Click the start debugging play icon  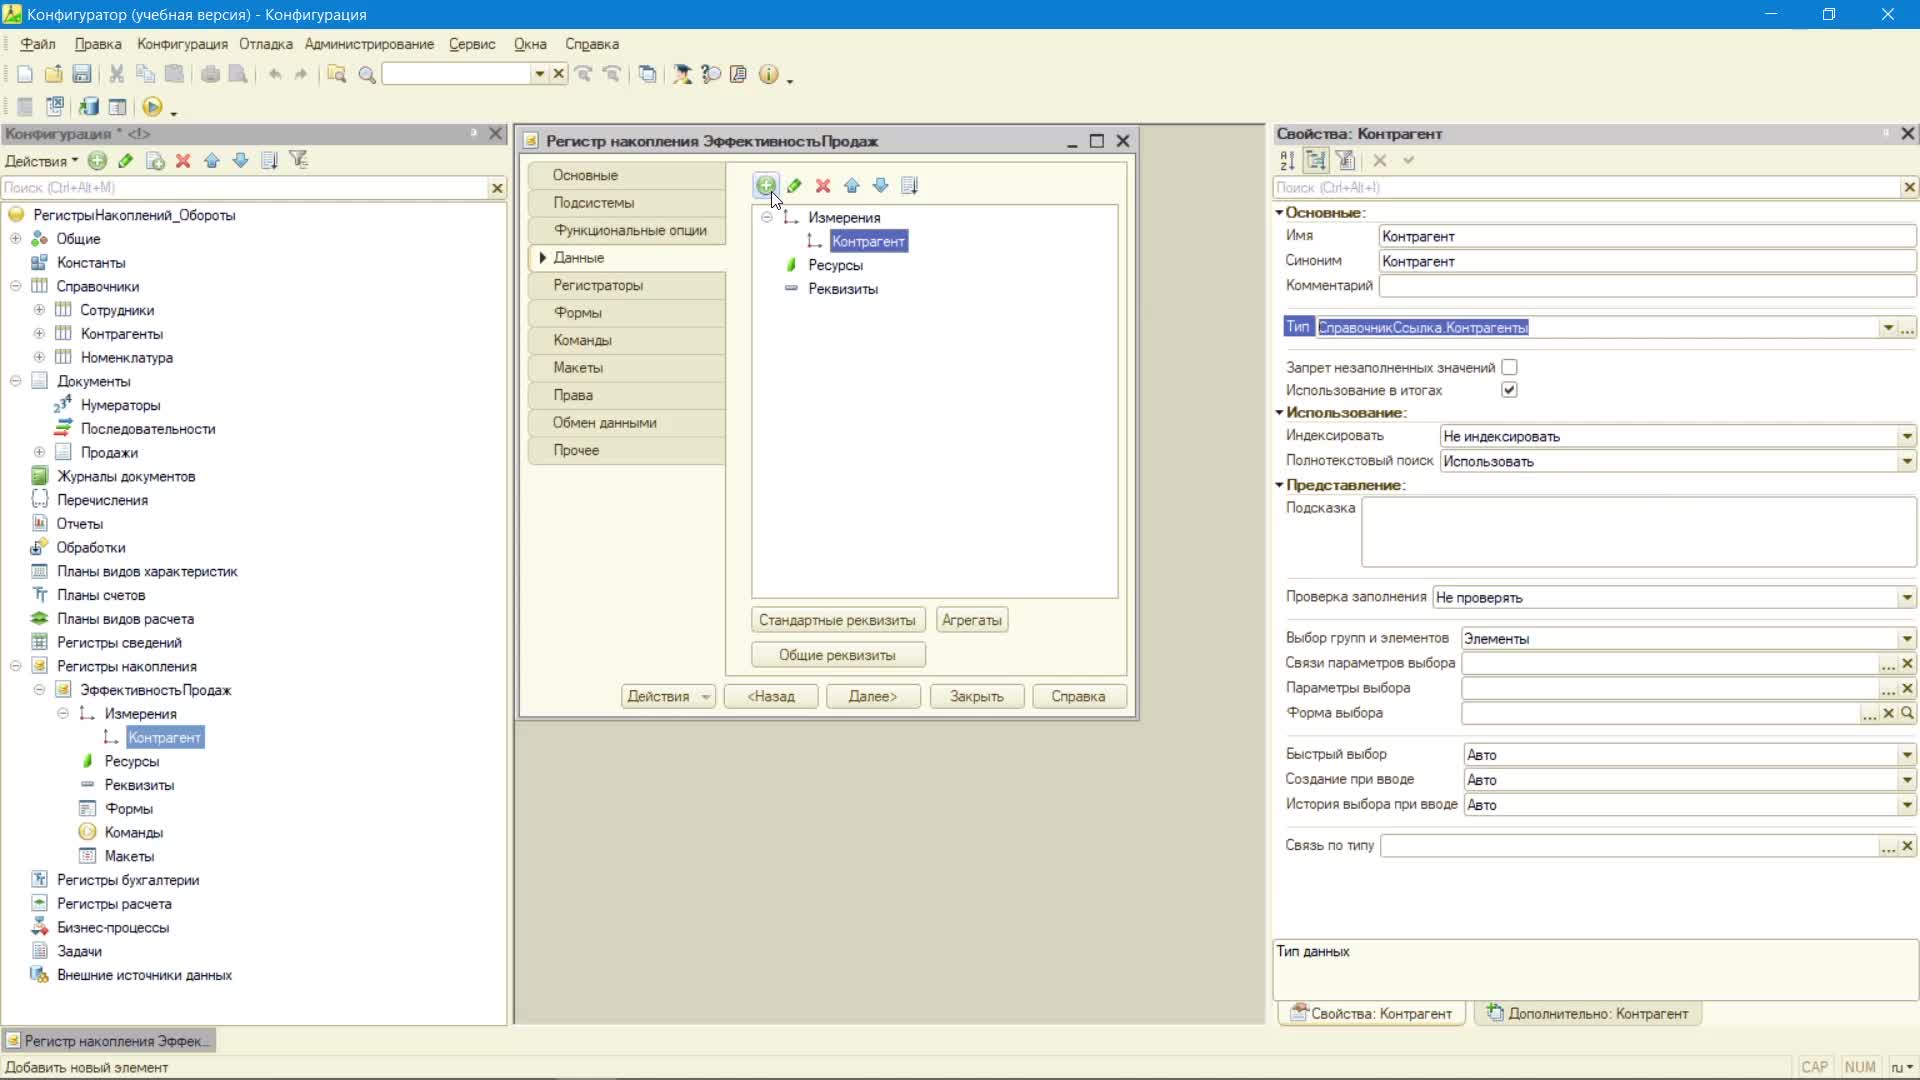tap(152, 106)
